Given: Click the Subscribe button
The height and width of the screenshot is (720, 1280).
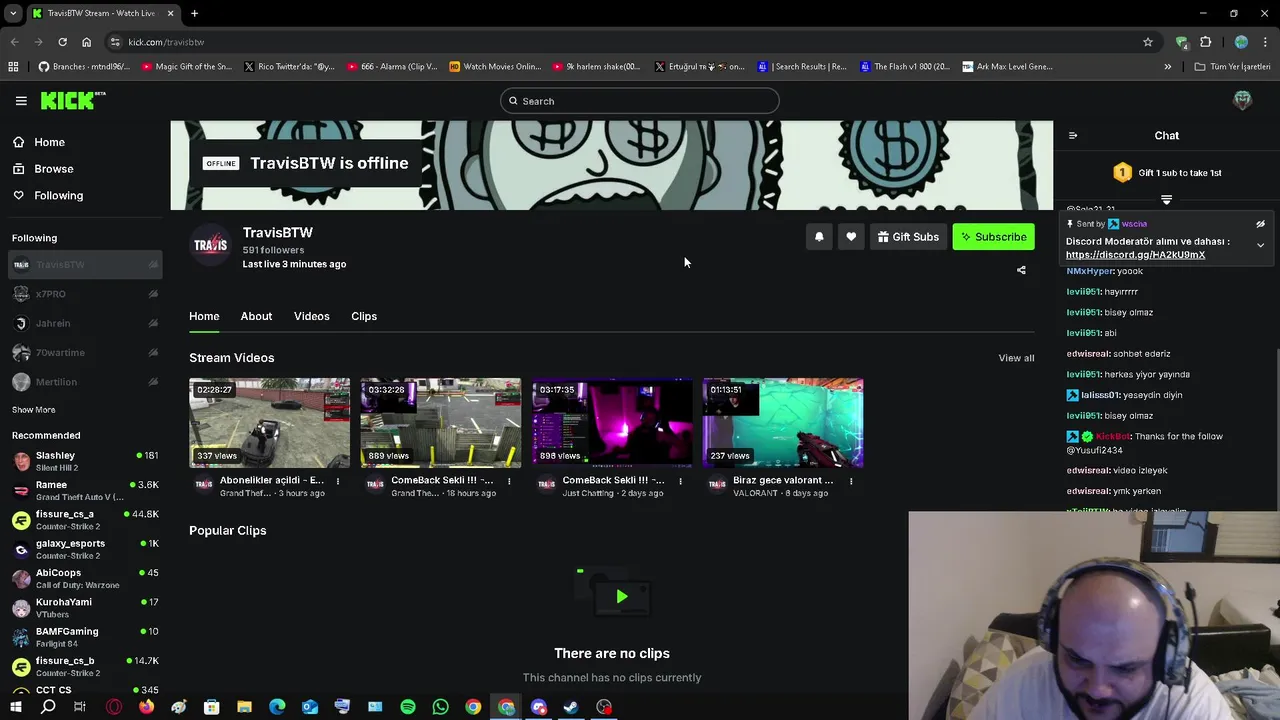Looking at the screenshot, I should tap(993, 237).
